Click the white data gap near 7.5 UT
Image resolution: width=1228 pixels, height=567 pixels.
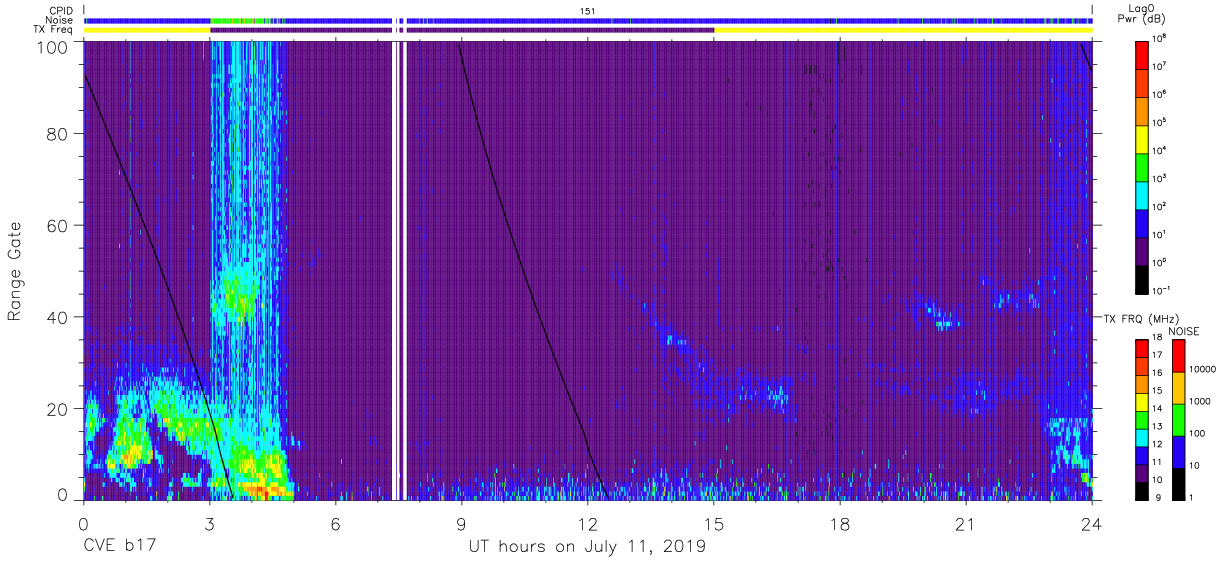(399, 270)
